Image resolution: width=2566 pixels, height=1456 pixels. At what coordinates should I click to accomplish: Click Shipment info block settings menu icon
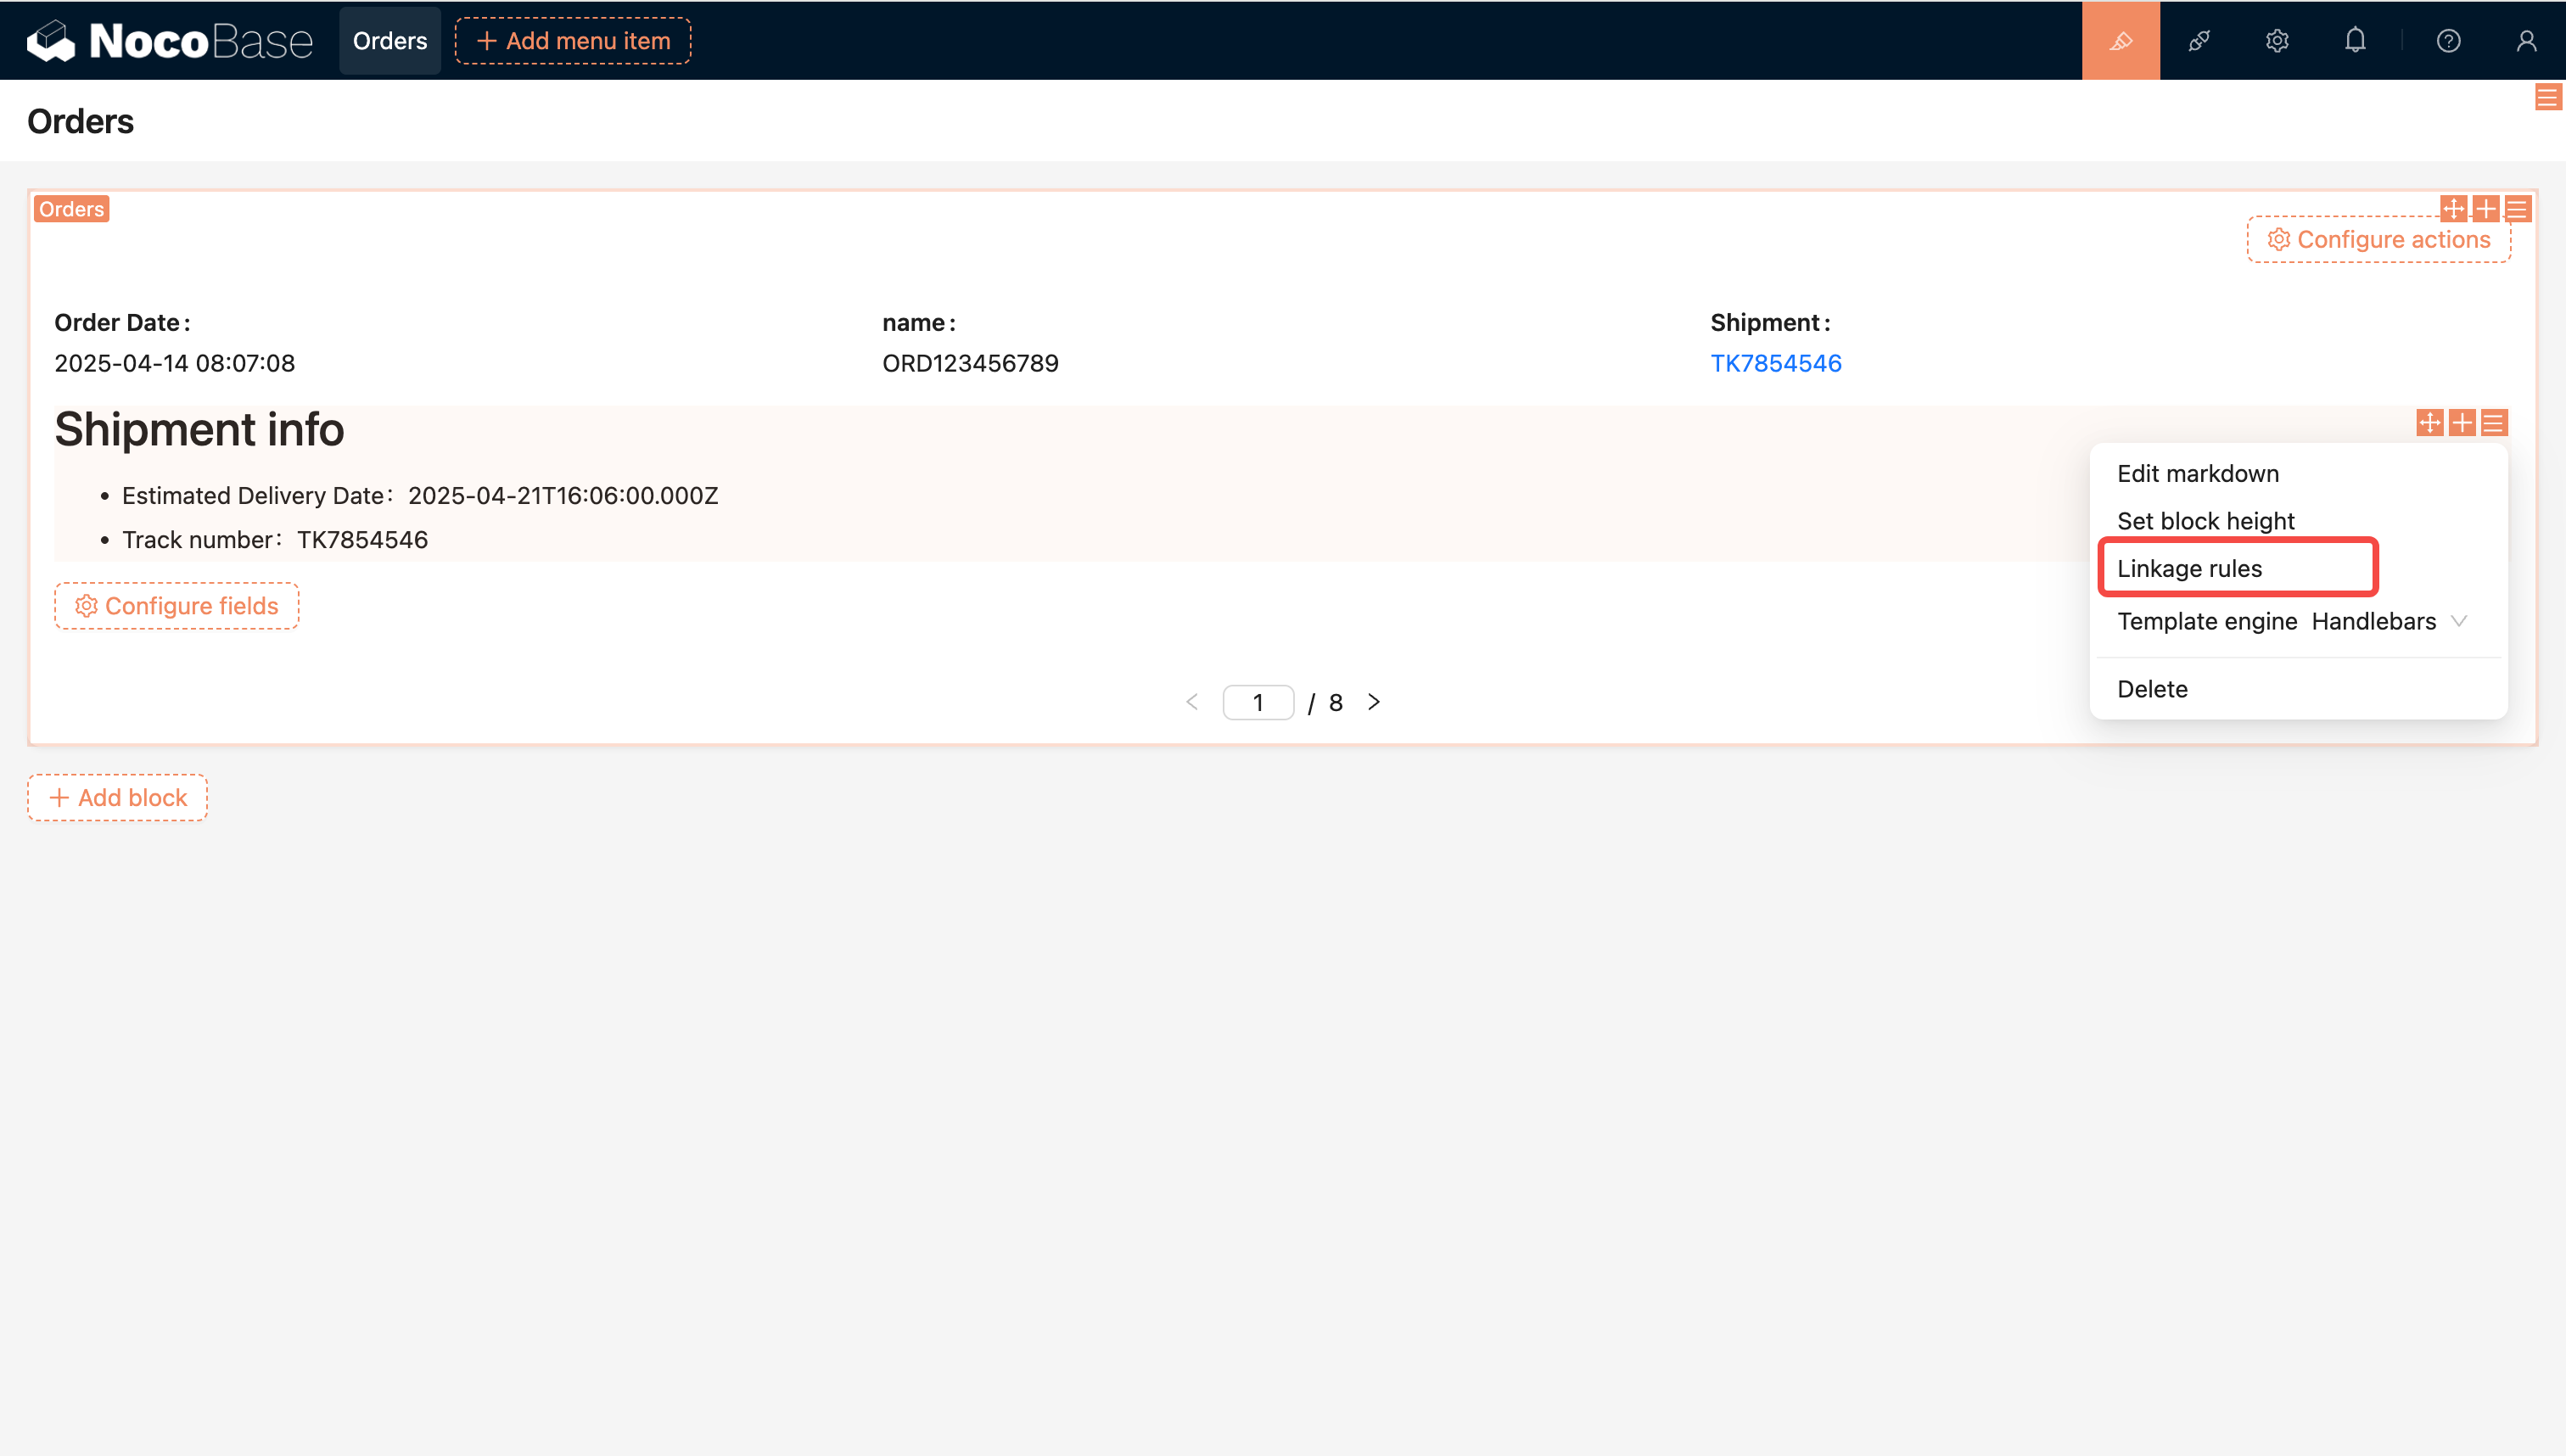2493,422
